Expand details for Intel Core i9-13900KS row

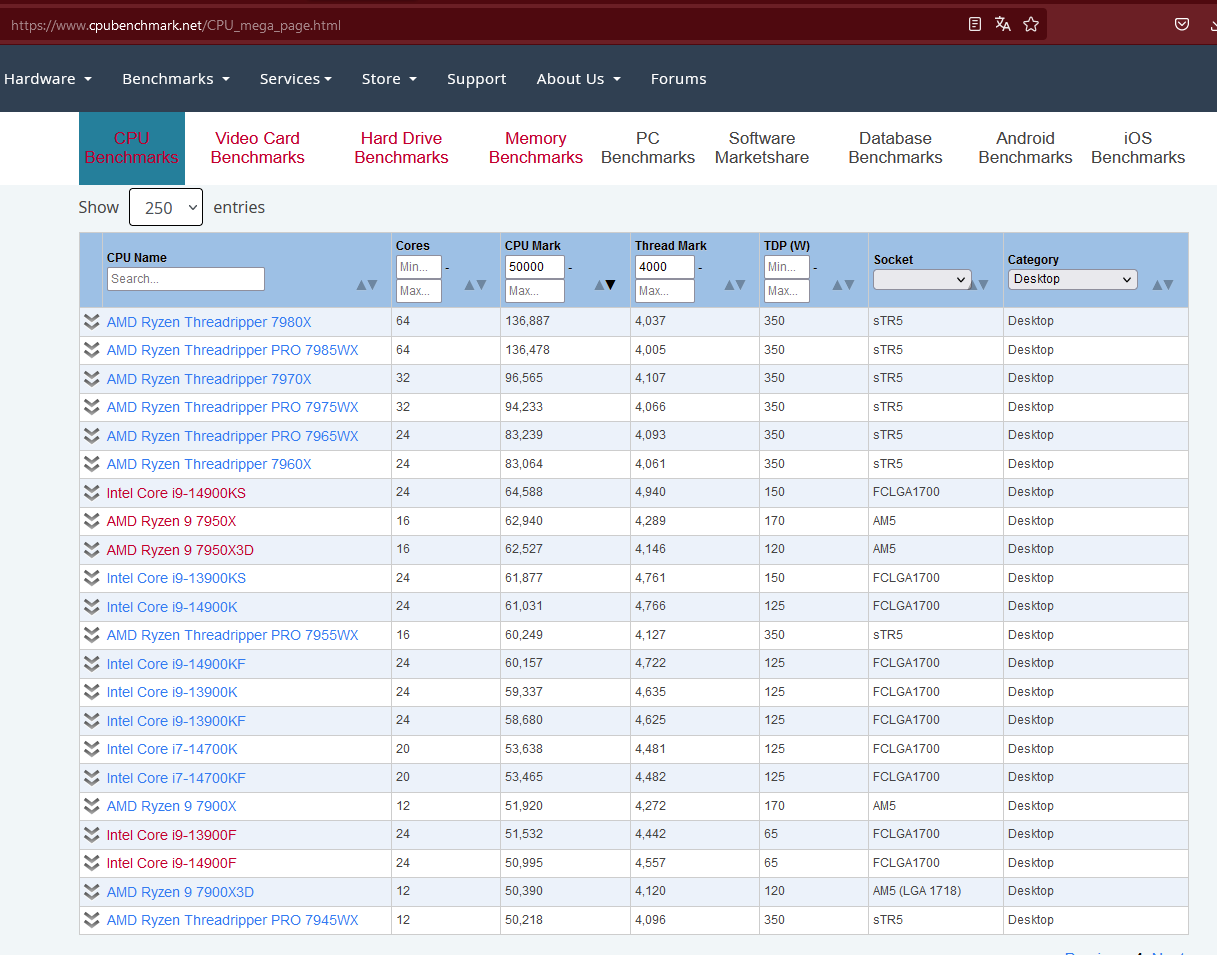(x=92, y=578)
